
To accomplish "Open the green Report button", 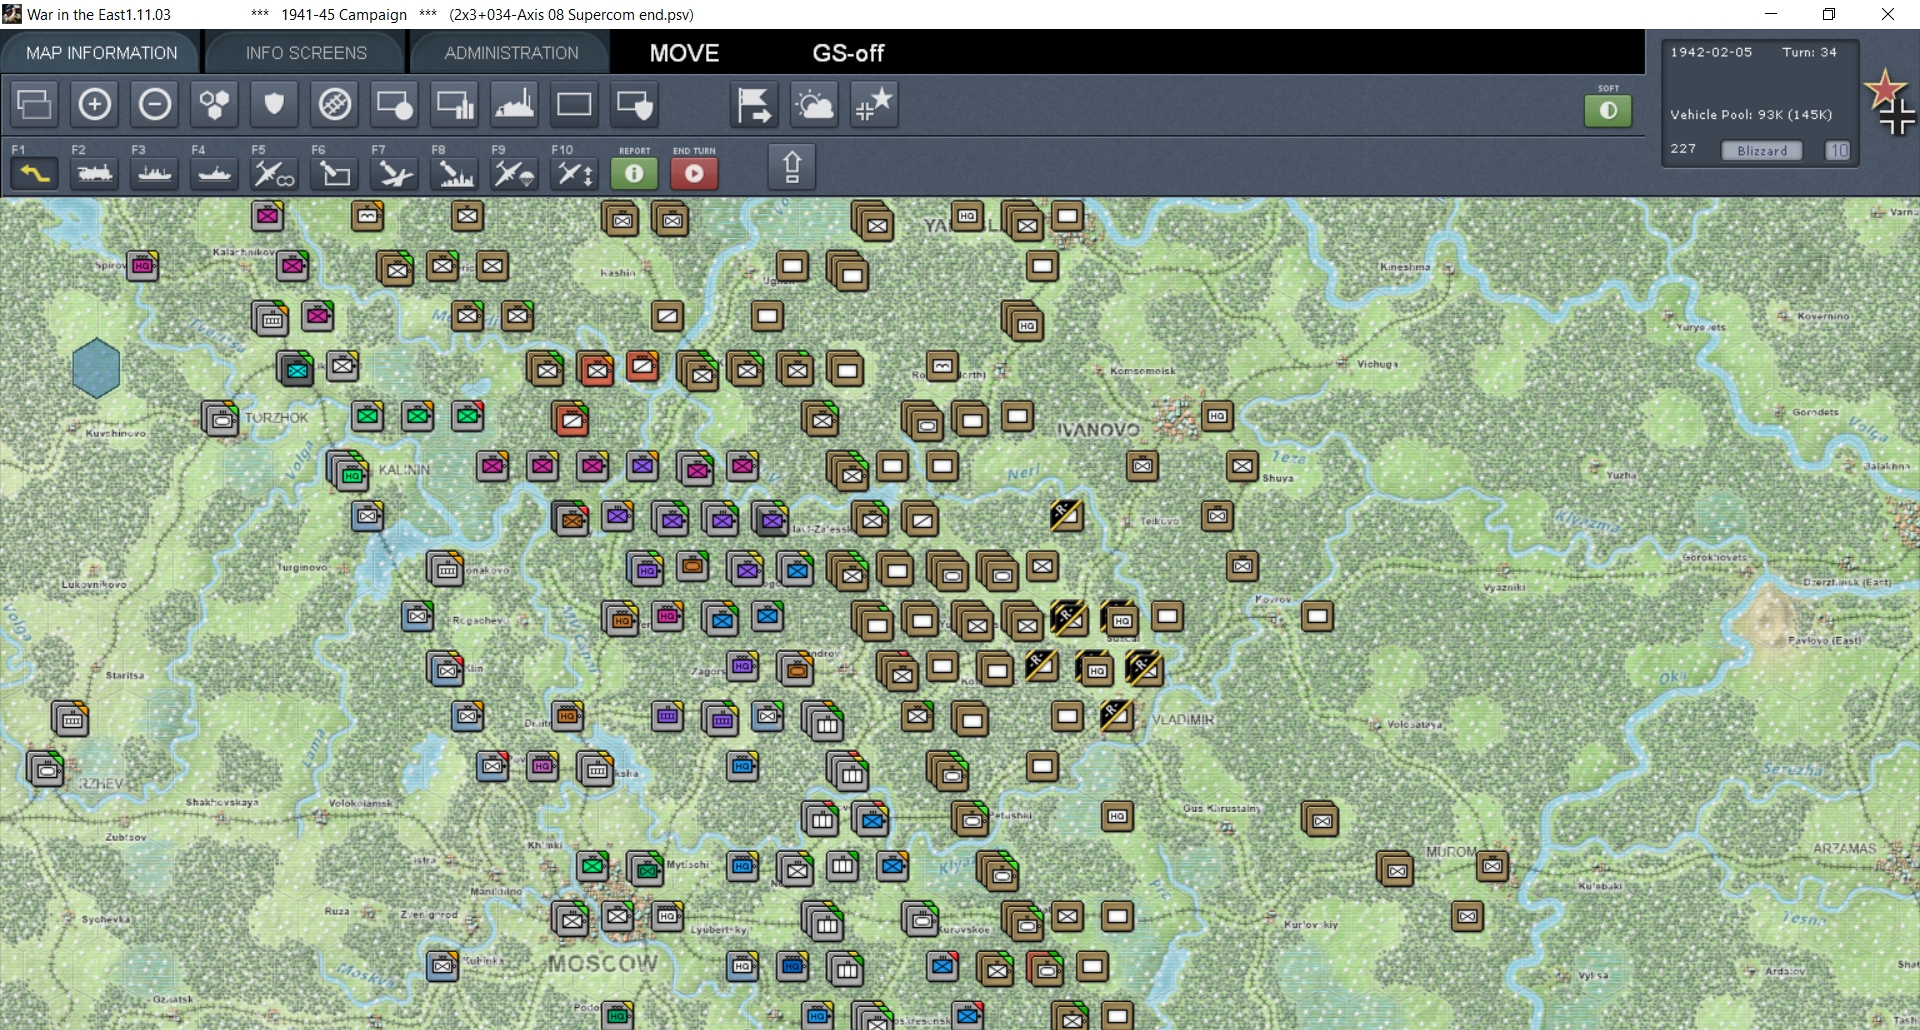I will click(x=634, y=173).
